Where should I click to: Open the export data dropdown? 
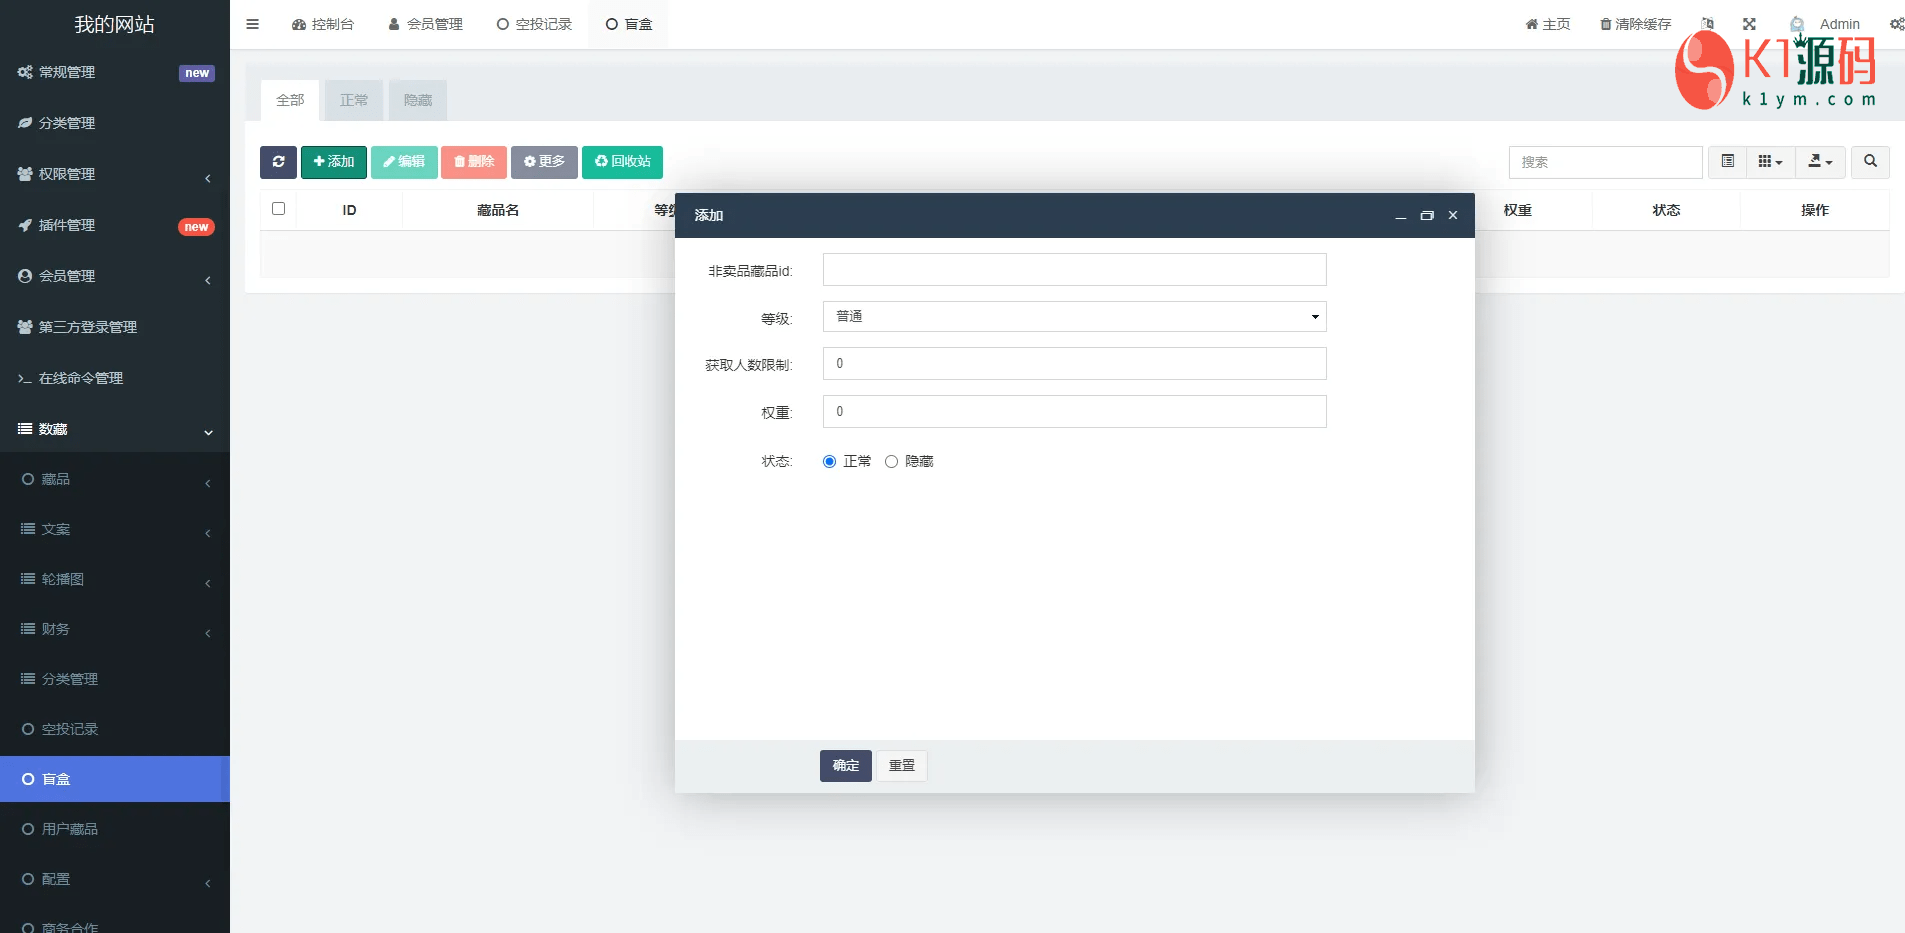[x=1820, y=162]
